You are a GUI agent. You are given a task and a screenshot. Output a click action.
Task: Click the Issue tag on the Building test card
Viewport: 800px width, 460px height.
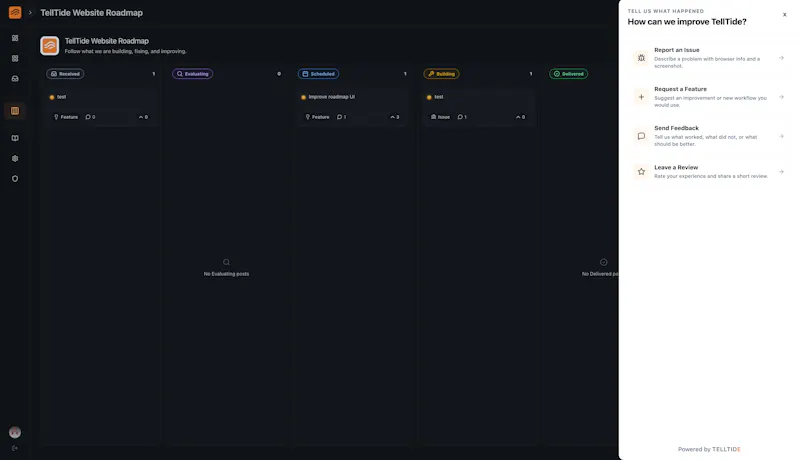(441, 117)
